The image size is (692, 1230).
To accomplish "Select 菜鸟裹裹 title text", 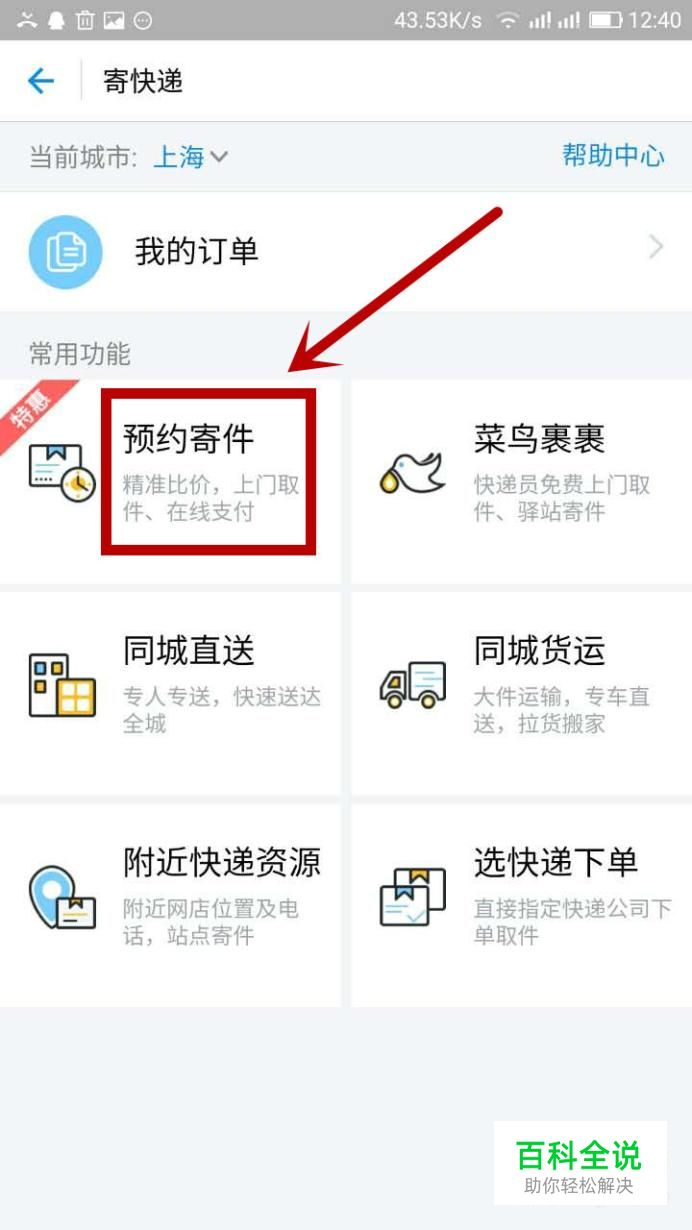I will pyautogui.click(x=540, y=438).
